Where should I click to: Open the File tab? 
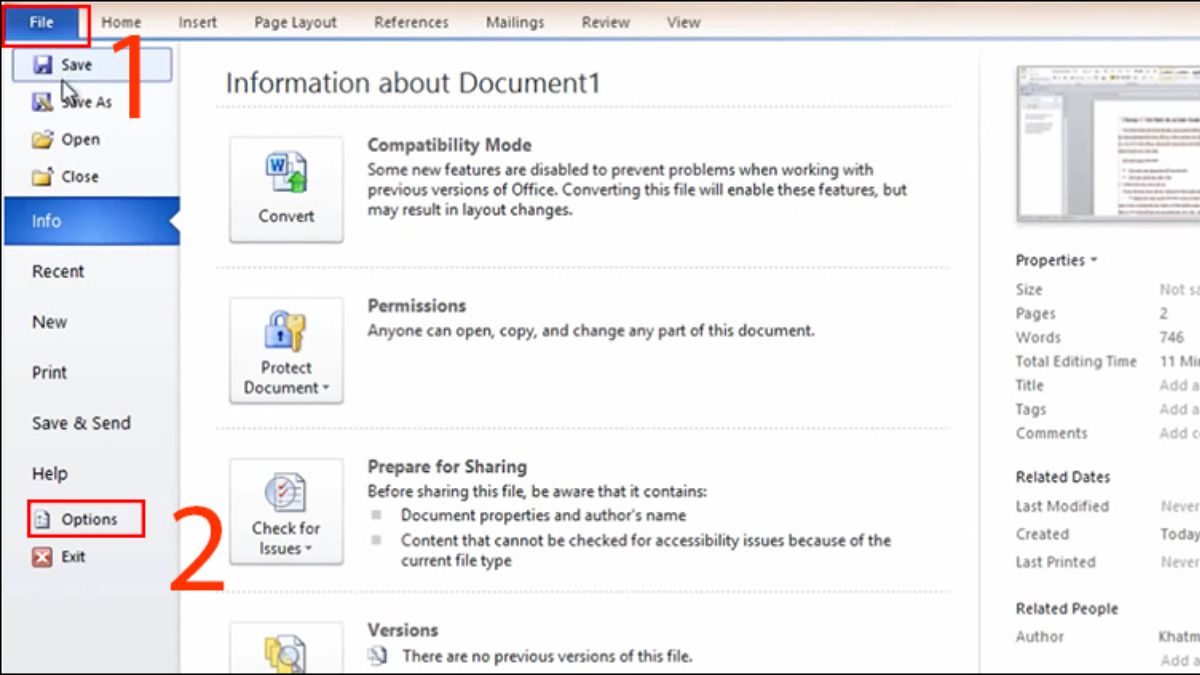(x=42, y=23)
